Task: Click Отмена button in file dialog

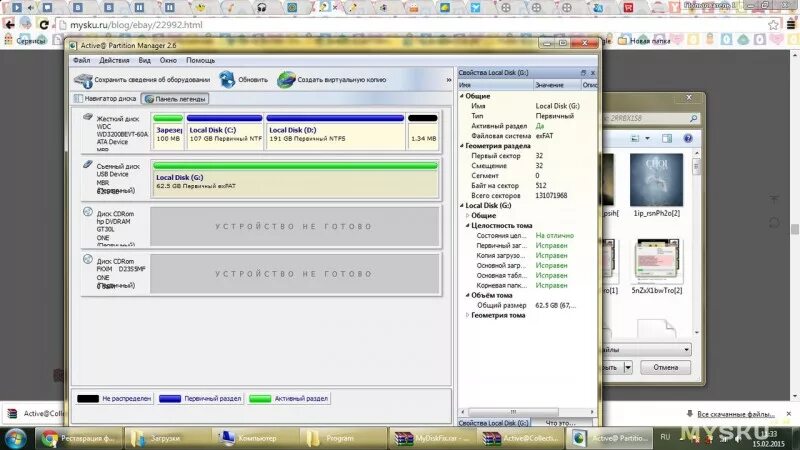Action: tap(665, 367)
